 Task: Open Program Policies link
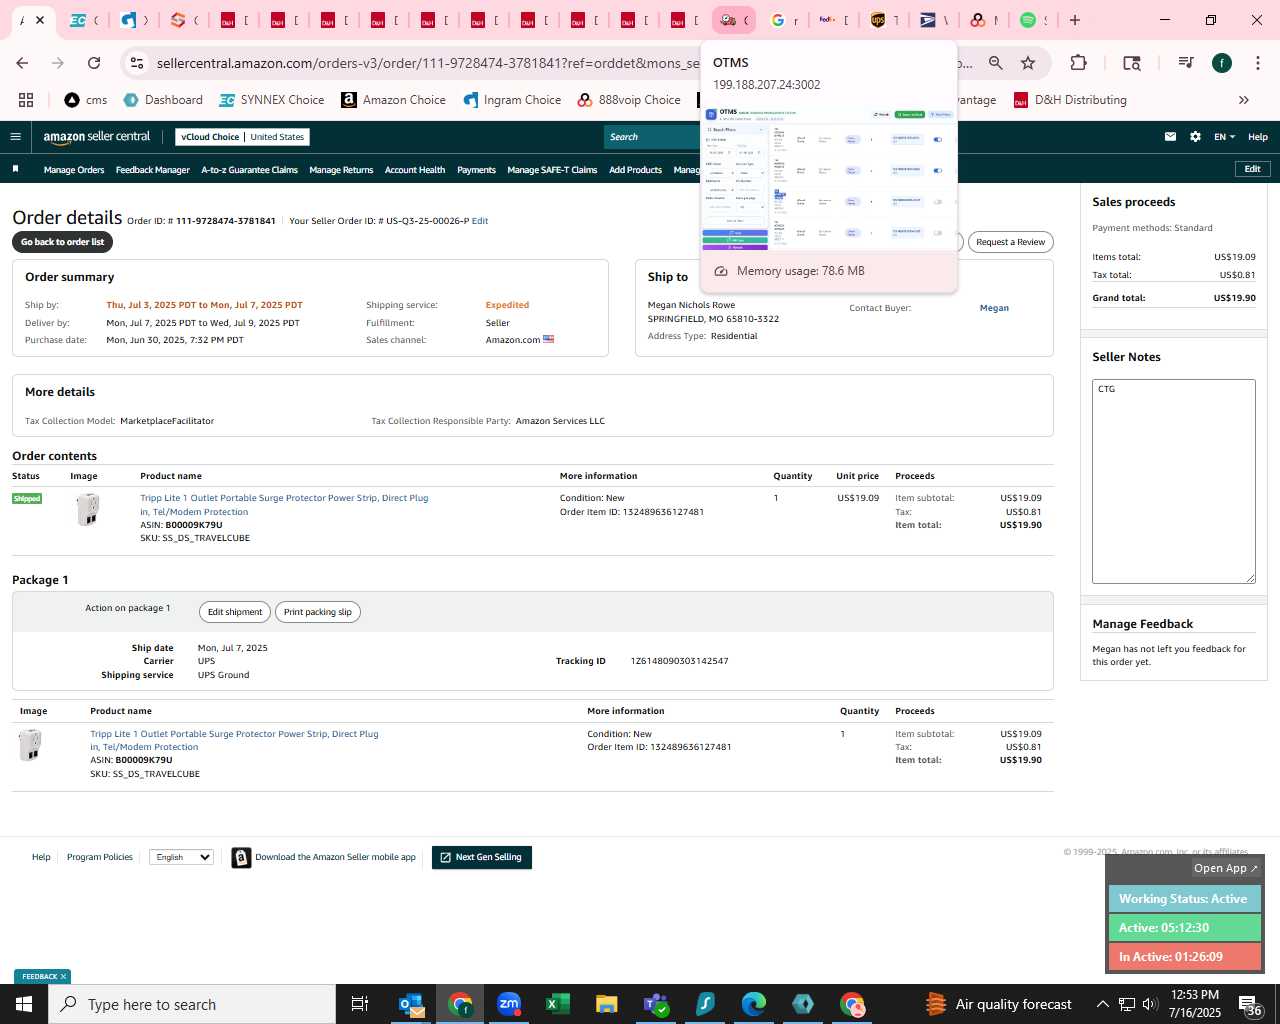tap(100, 857)
